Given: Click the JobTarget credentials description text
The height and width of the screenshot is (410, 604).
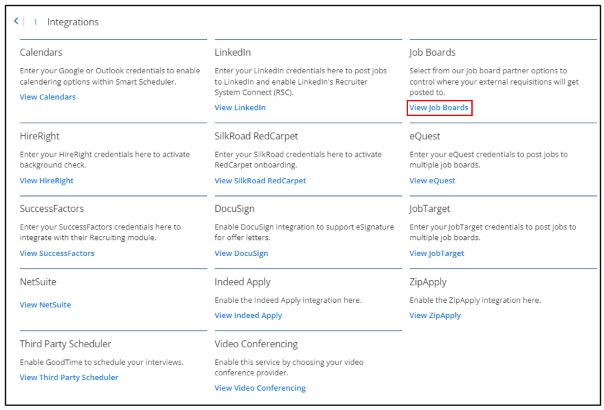Looking at the screenshot, I should (x=493, y=232).
